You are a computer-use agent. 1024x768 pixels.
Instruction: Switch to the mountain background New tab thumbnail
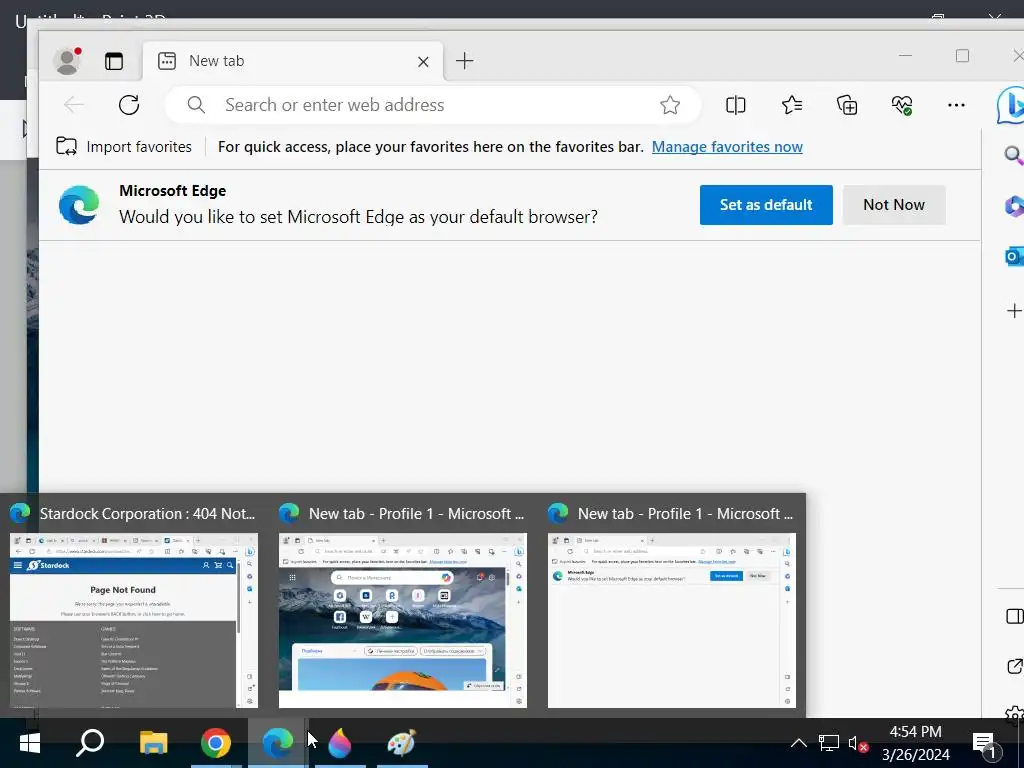click(403, 620)
